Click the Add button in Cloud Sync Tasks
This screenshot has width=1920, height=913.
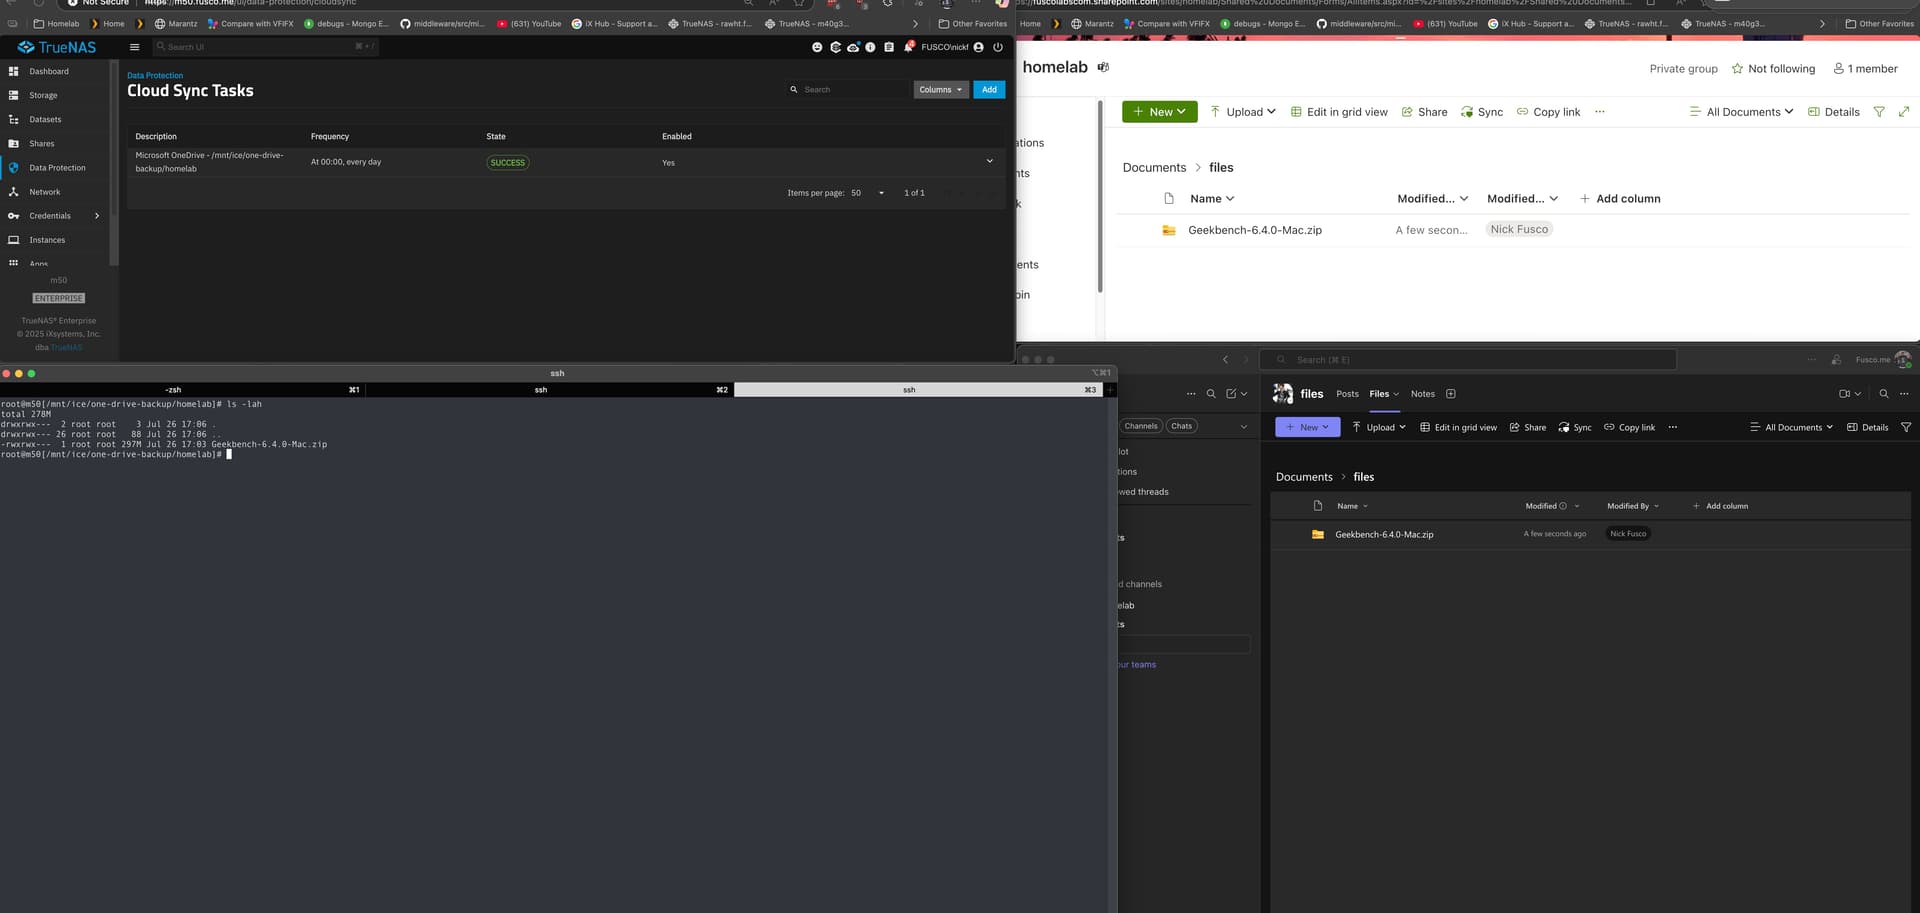click(x=989, y=90)
